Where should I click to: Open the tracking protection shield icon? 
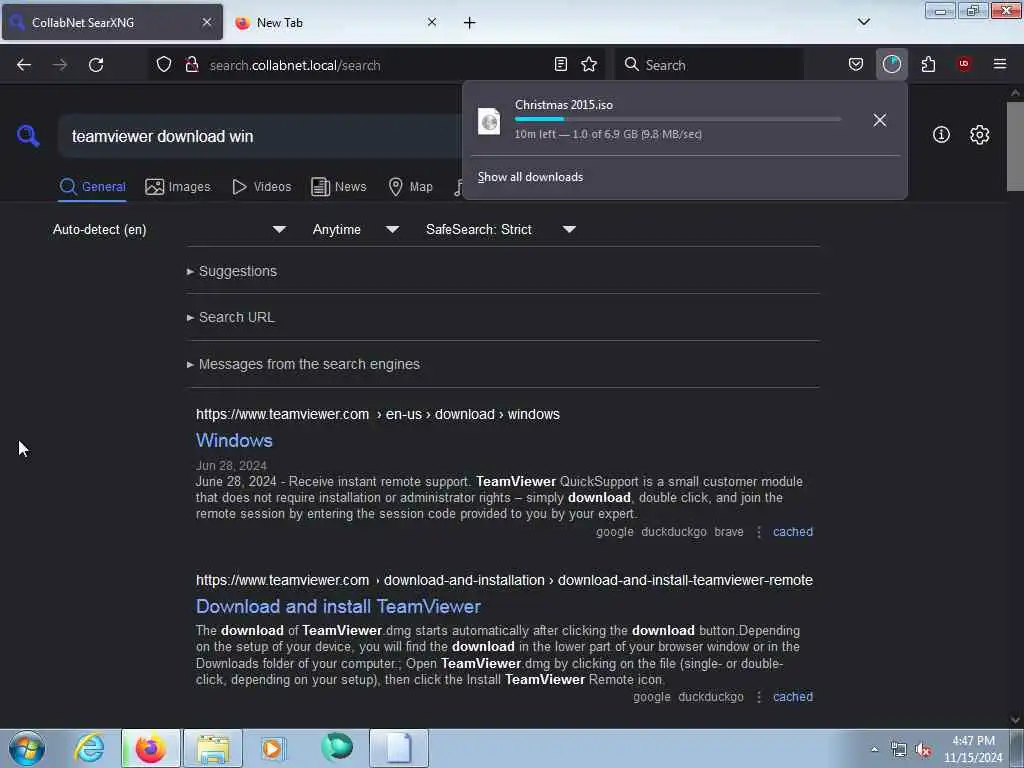pyautogui.click(x=164, y=64)
